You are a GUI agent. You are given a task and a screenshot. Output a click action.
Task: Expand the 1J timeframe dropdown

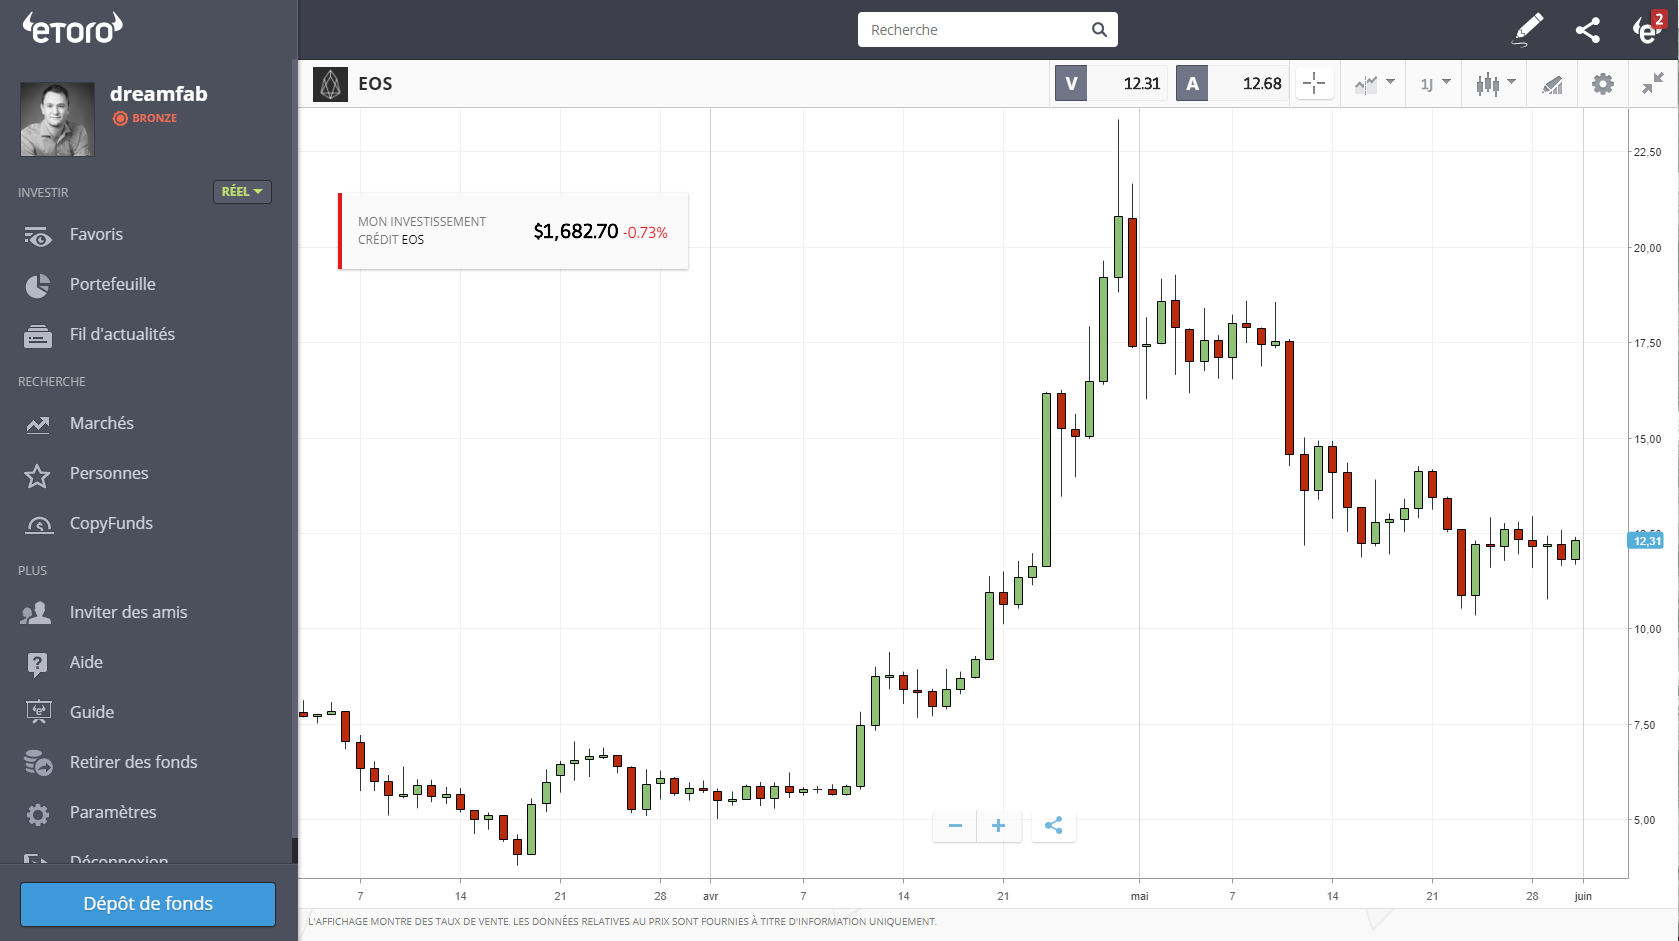pos(1434,84)
